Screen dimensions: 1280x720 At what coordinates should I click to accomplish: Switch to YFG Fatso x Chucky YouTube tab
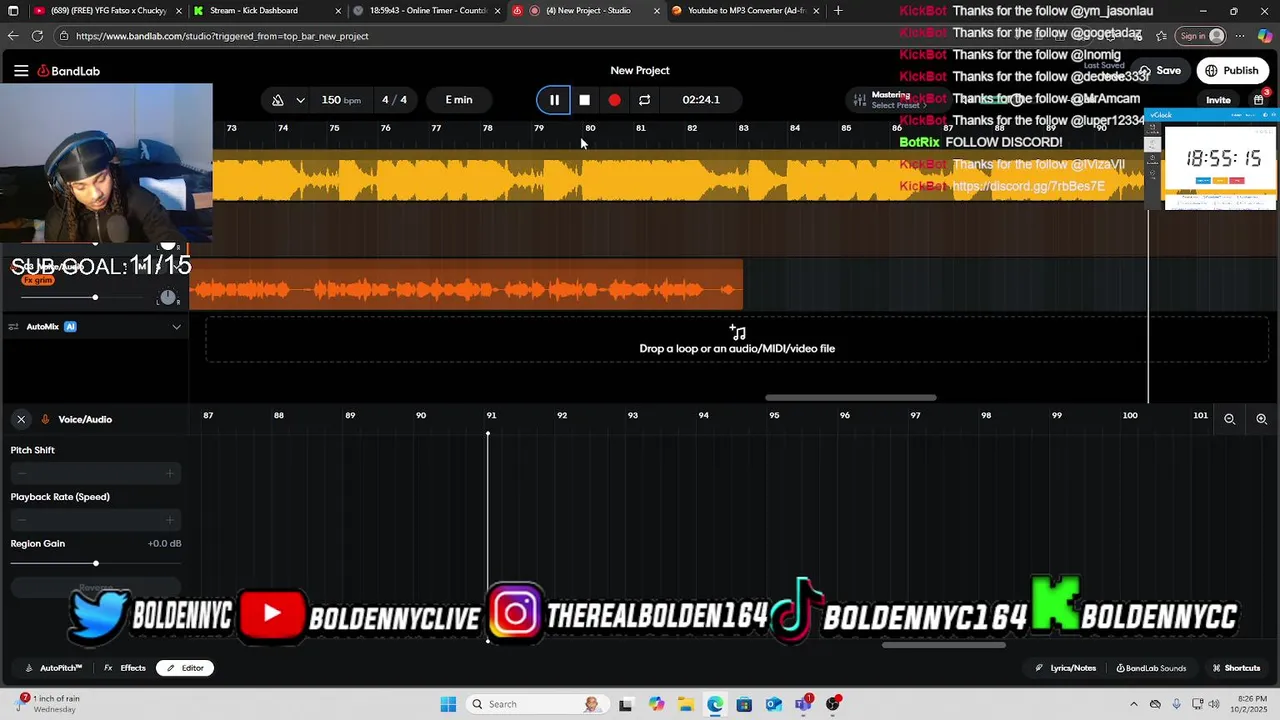(x=108, y=11)
